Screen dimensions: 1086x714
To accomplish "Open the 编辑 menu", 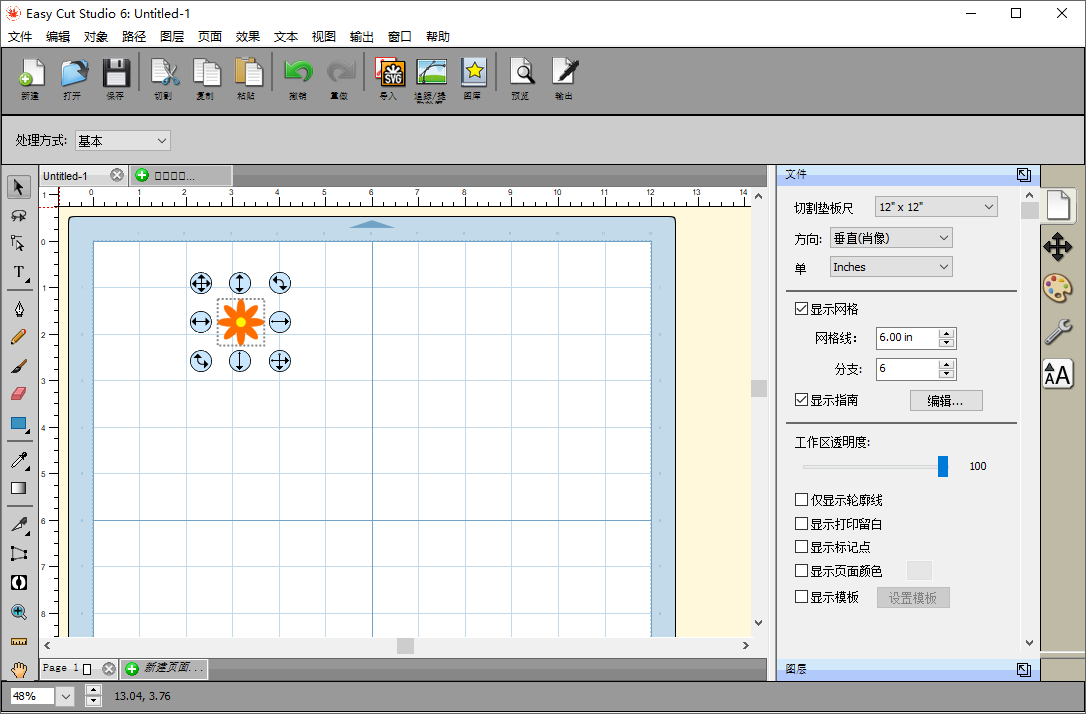I will [58, 37].
